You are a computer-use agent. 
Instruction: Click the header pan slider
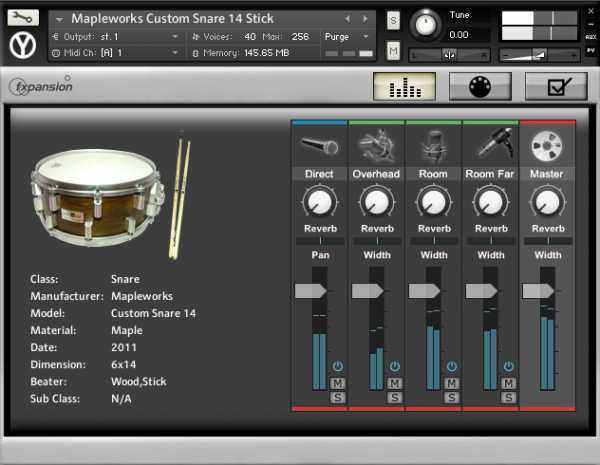(x=449, y=55)
